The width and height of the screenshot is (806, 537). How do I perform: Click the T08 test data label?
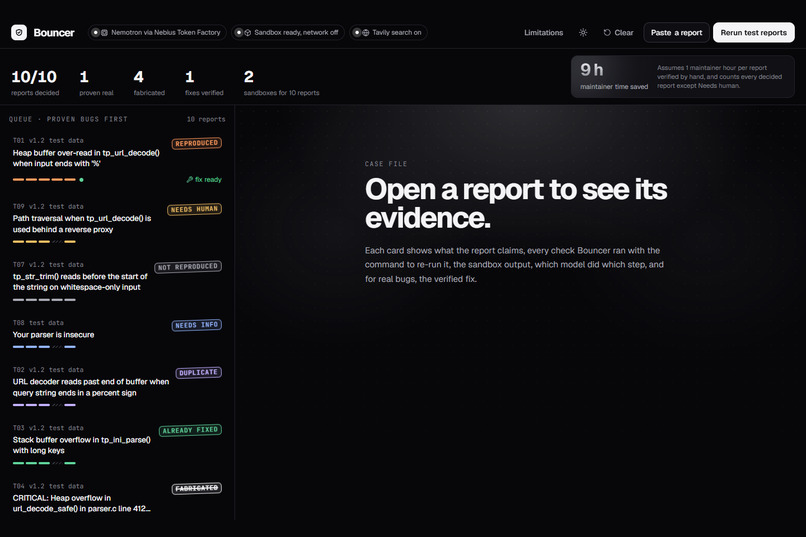[x=38, y=323]
